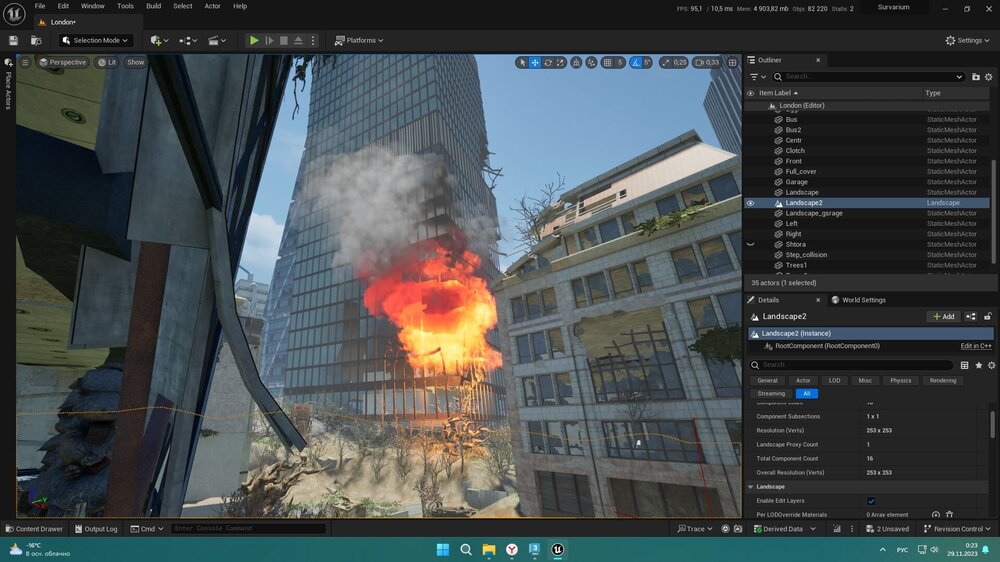Toggle grid snapping icon in viewport
The width and height of the screenshot is (1000, 562).
[x=607, y=62]
